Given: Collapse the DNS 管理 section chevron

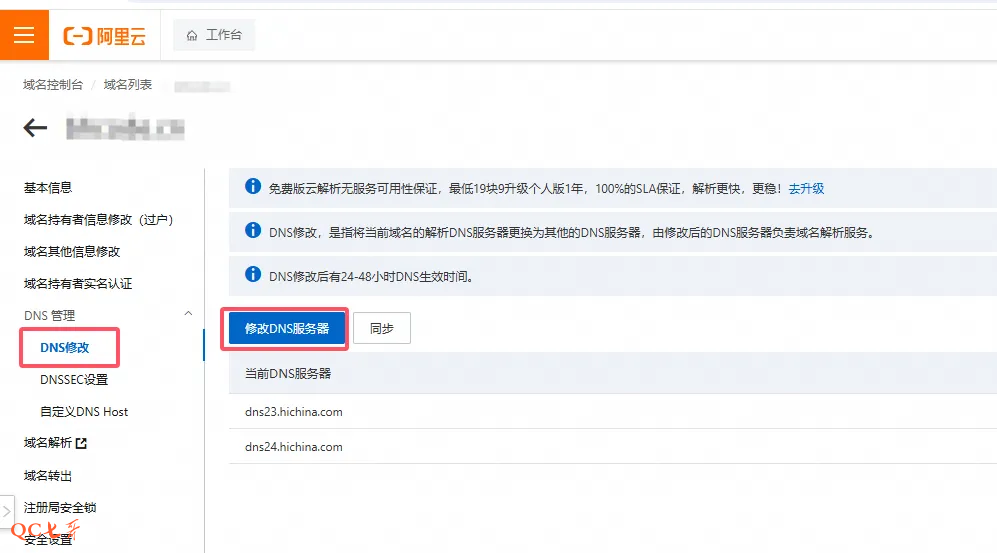Looking at the screenshot, I should click(189, 315).
